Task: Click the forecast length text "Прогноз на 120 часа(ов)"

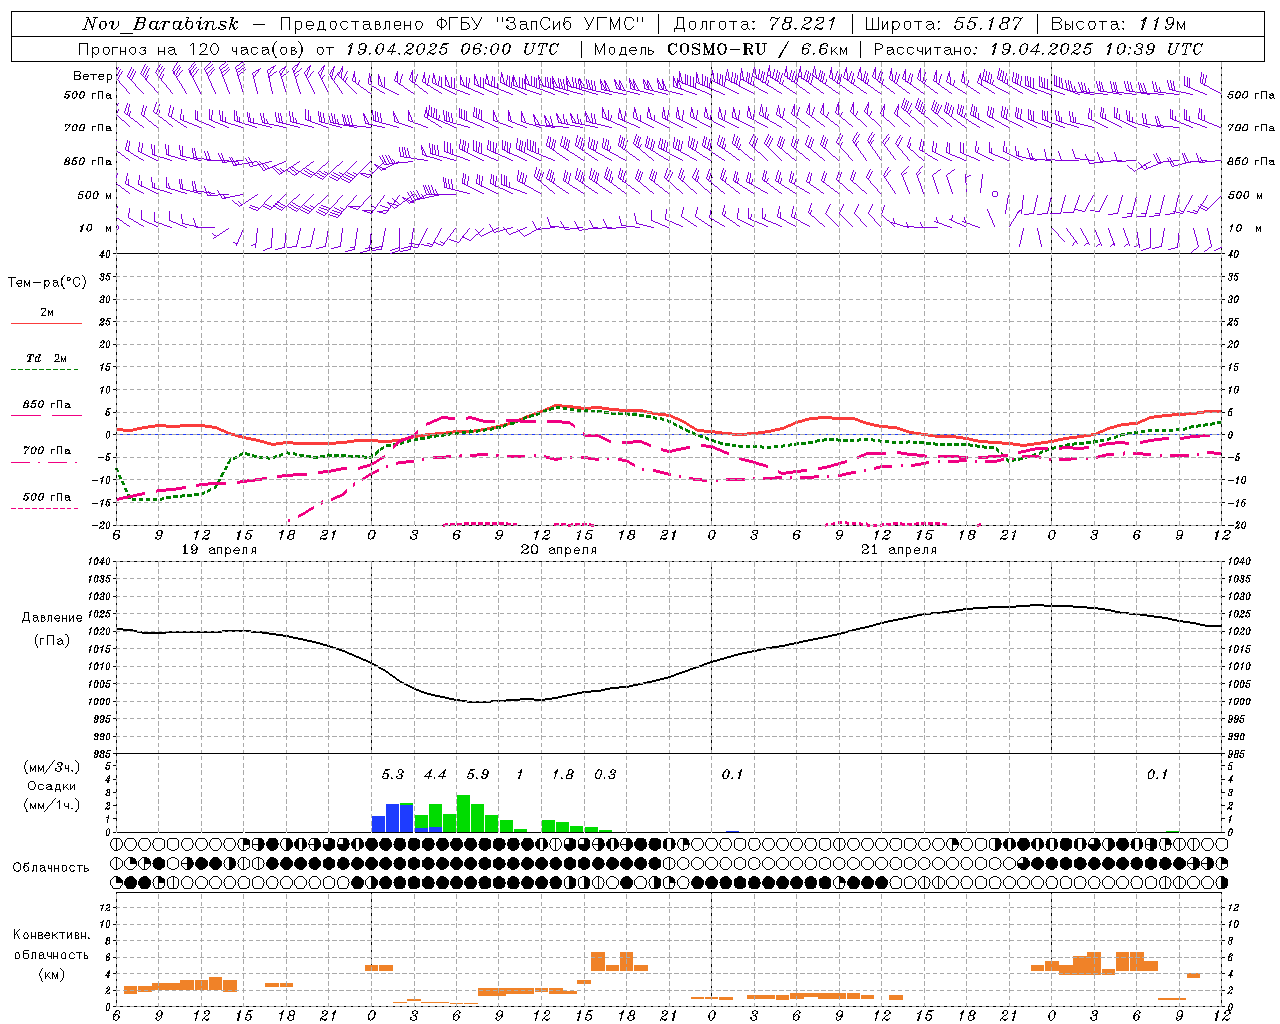Action: 192,49
